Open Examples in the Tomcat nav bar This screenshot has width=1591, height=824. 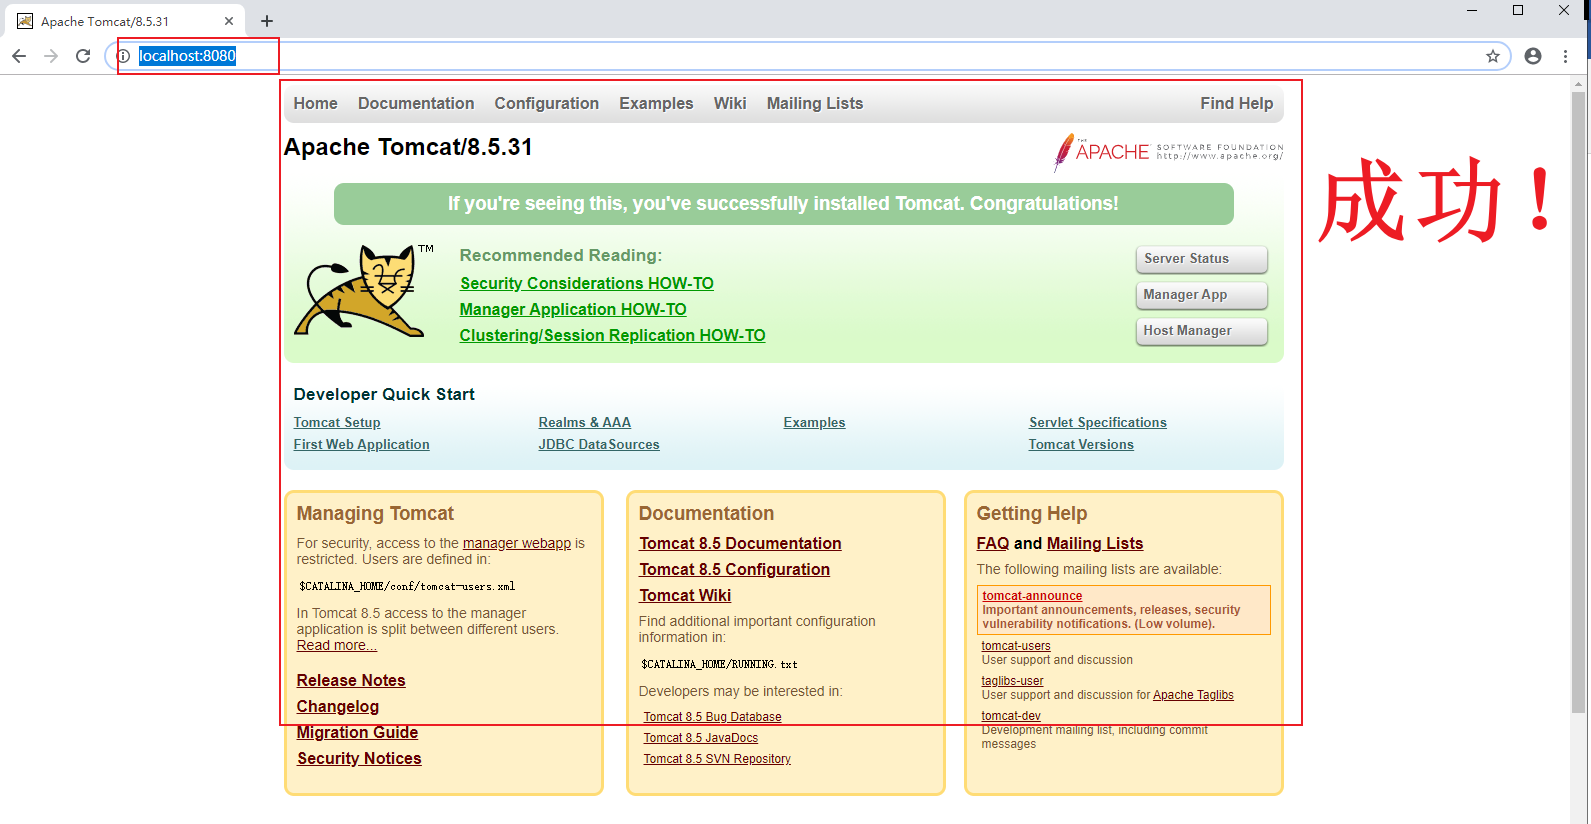point(656,103)
